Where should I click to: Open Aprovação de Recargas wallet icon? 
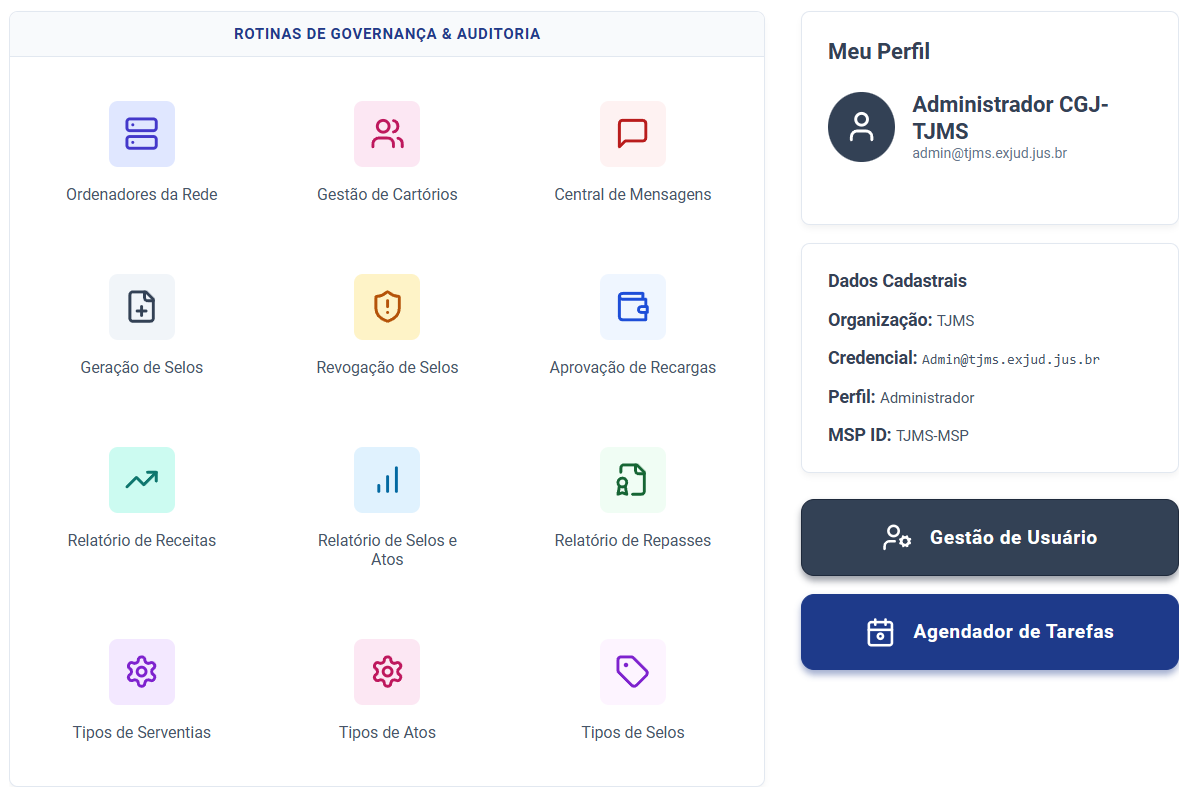632,307
